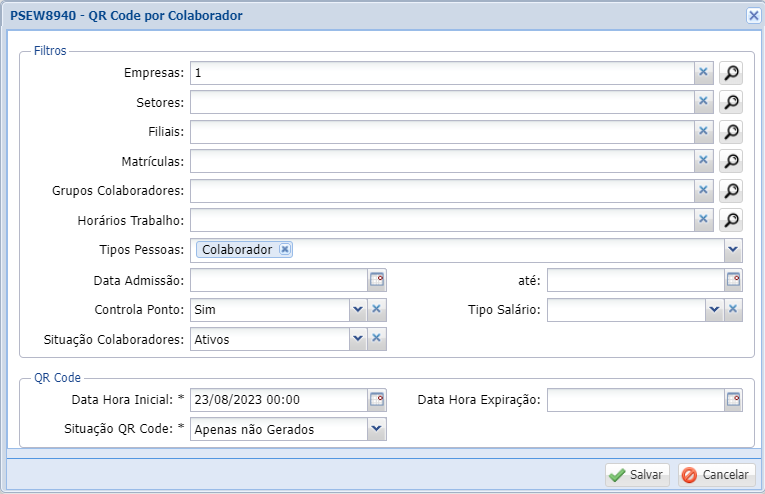Click the magnifier for Horários Trabalho

click(x=731, y=220)
